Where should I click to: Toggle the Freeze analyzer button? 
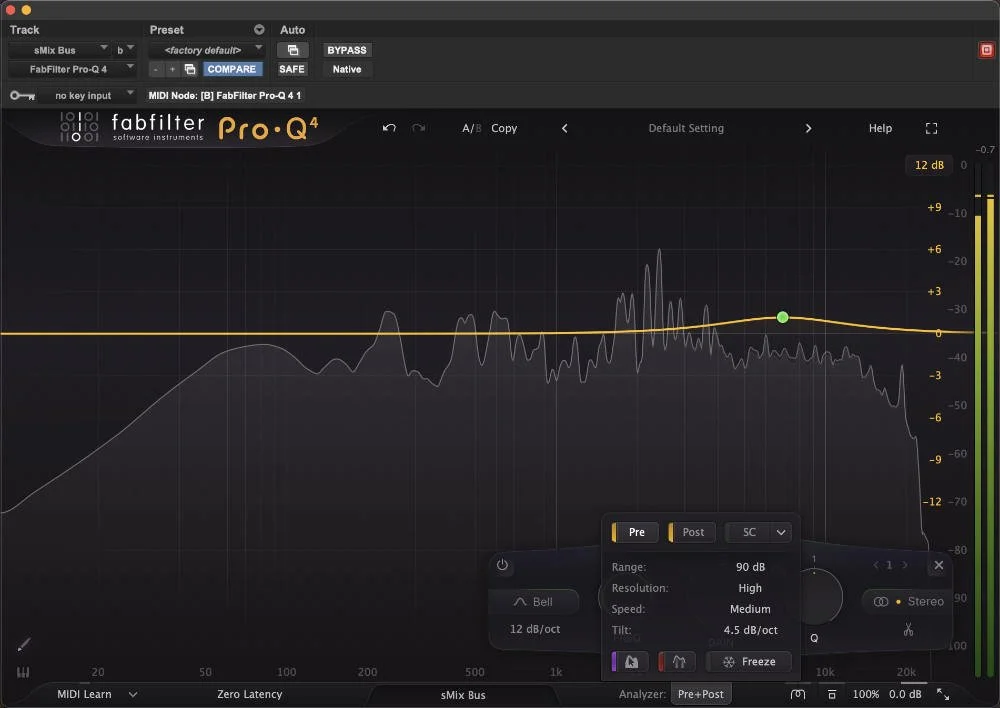(x=749, y=661)
